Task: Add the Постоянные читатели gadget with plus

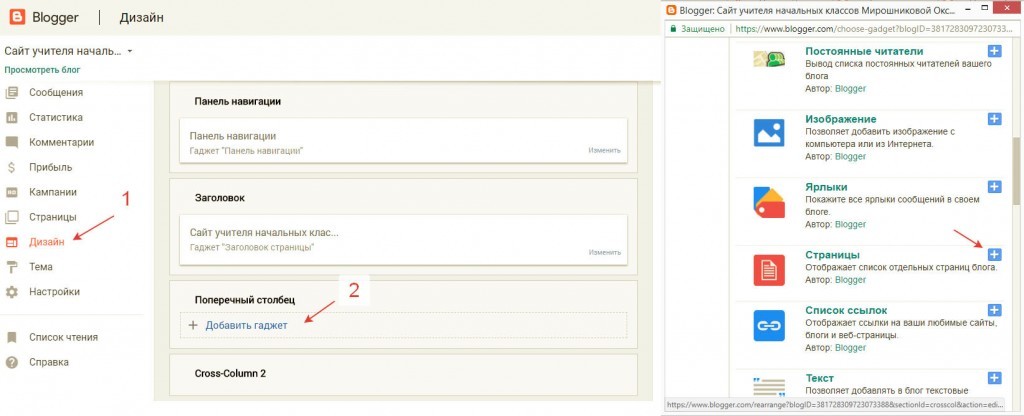Action: [x=994, y=51]
